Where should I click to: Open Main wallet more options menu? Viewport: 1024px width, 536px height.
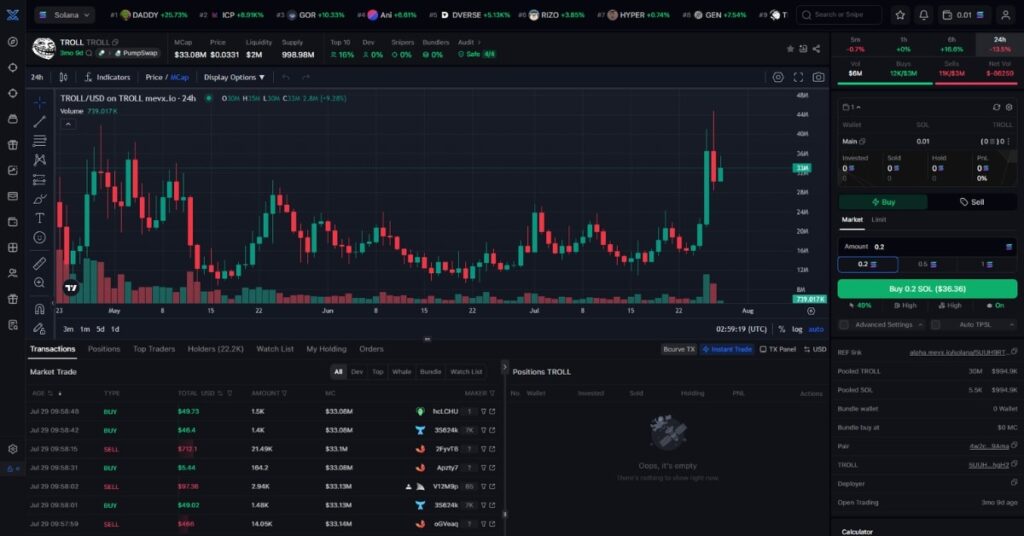click(x=1009, y=141)
